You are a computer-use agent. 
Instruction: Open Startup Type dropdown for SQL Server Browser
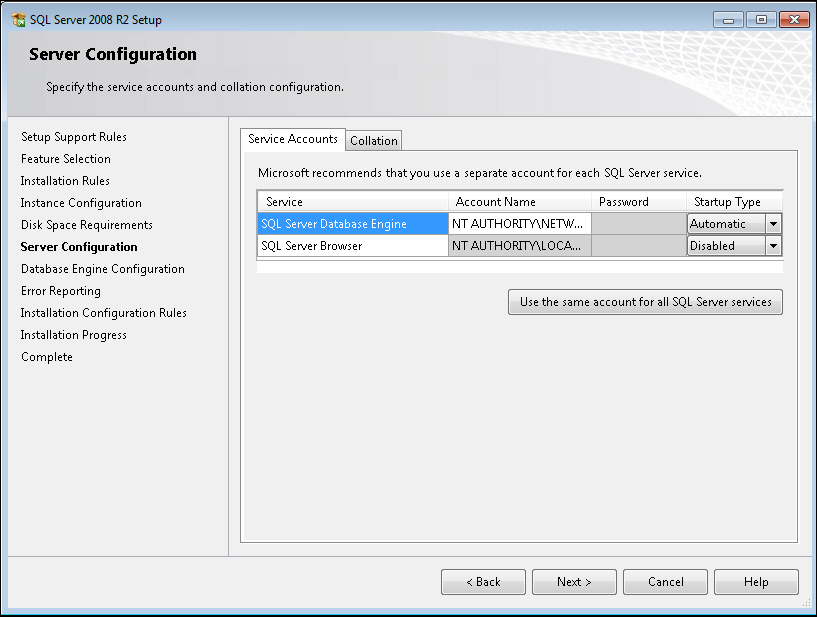coord(773,246)
